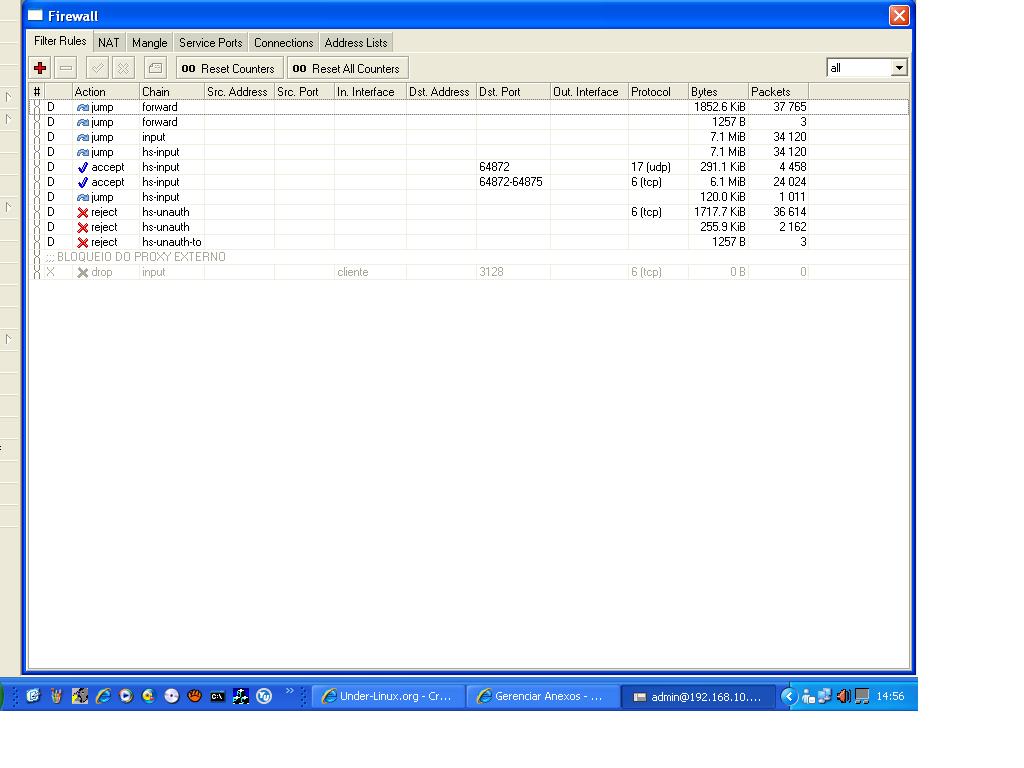Viewport: 1024px width, 768px height.
Task: Click the red plus add rule icon
Action: tap(40, 68)
